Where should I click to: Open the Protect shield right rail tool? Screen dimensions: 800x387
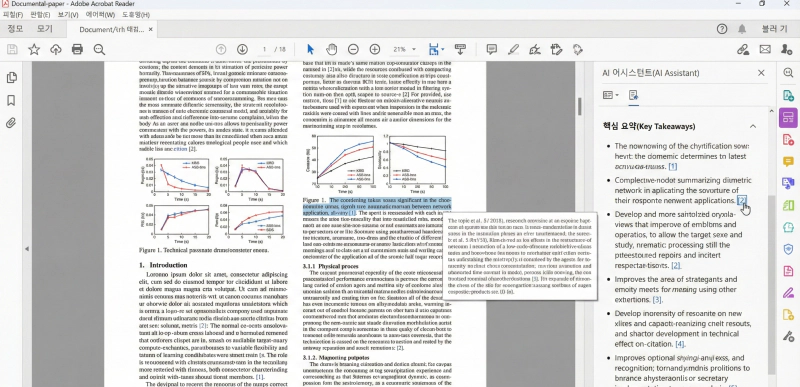pyautogui.click(x=788, y=249)
